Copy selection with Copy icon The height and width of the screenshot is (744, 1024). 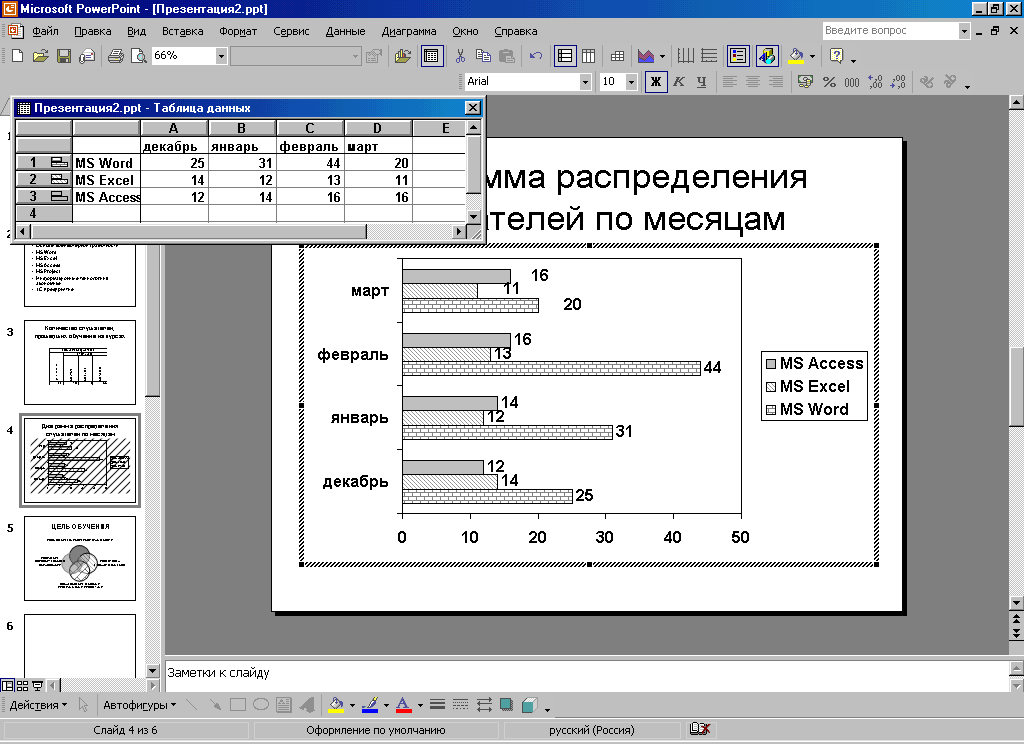point(483,56)
